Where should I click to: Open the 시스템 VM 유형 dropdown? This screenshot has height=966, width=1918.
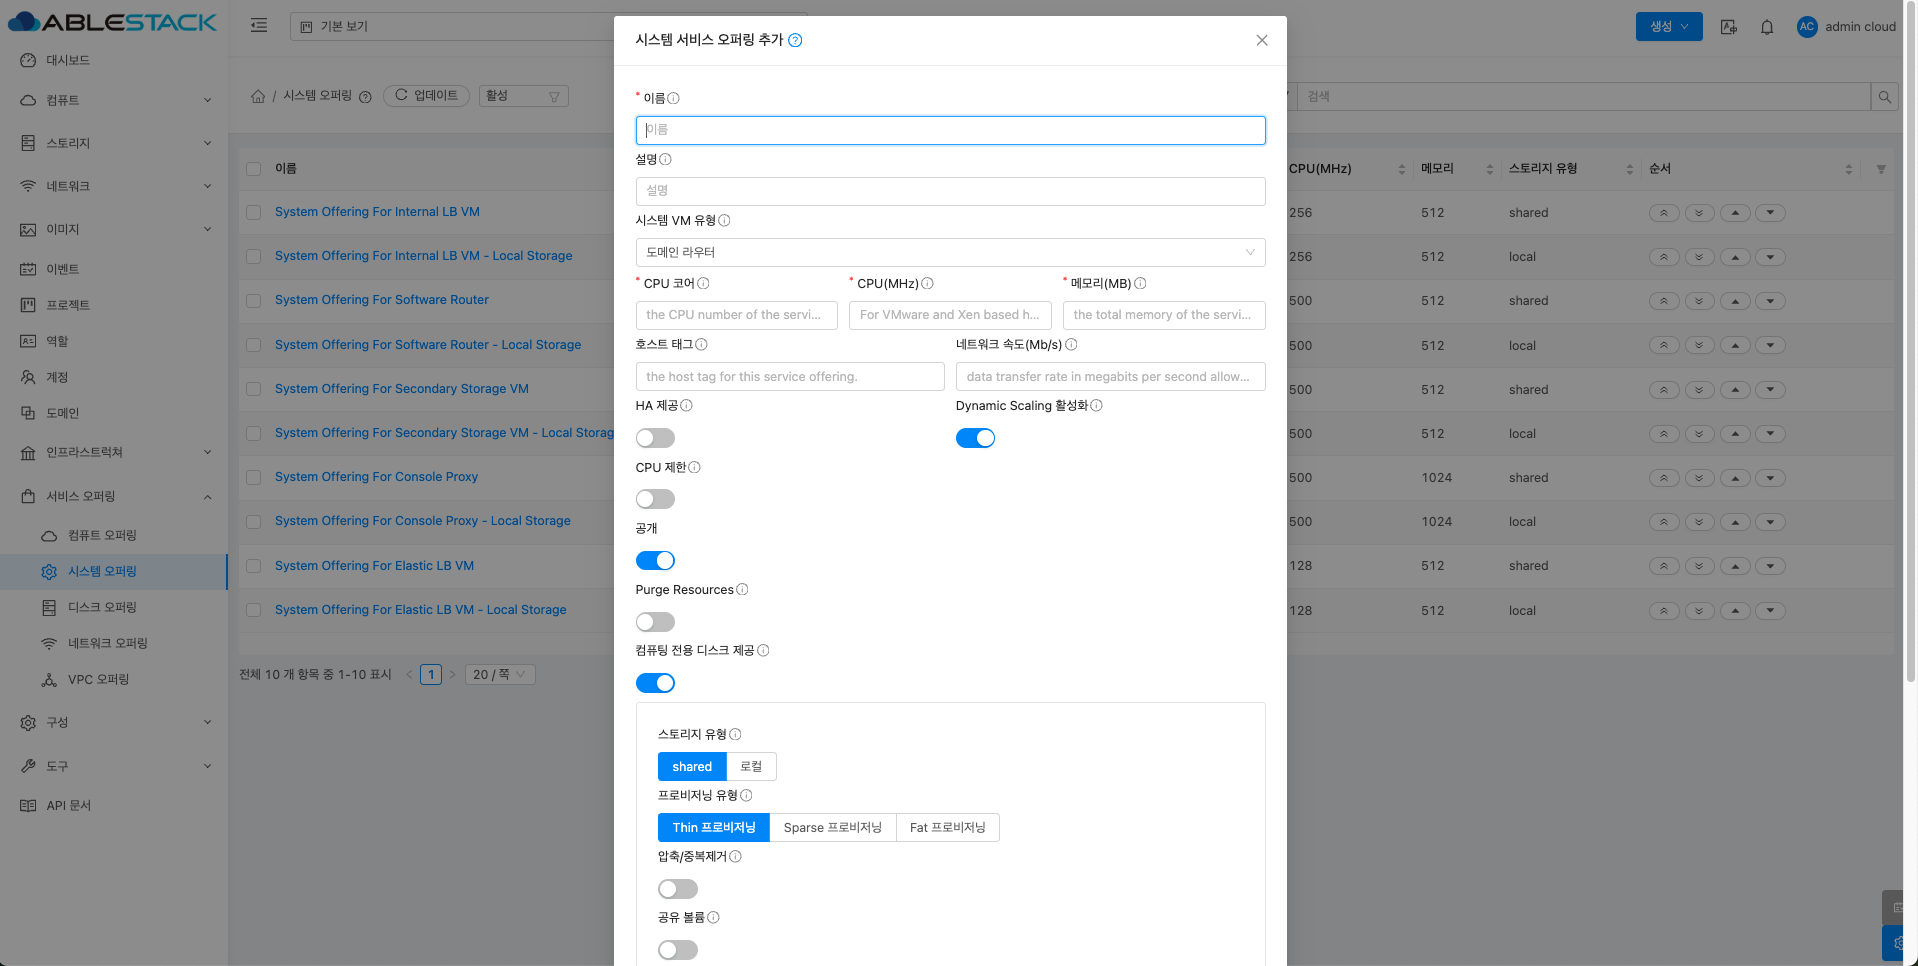click(949, 252)
